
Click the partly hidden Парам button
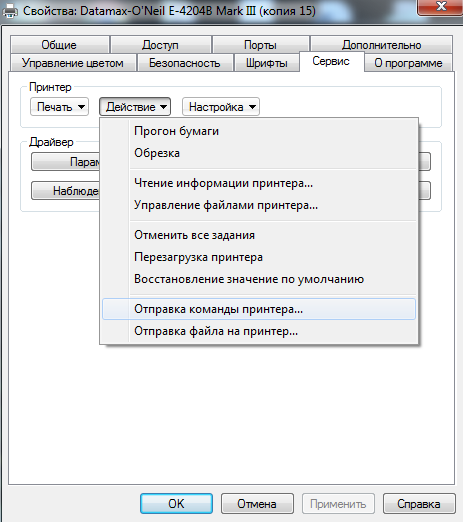coord(66,162)
